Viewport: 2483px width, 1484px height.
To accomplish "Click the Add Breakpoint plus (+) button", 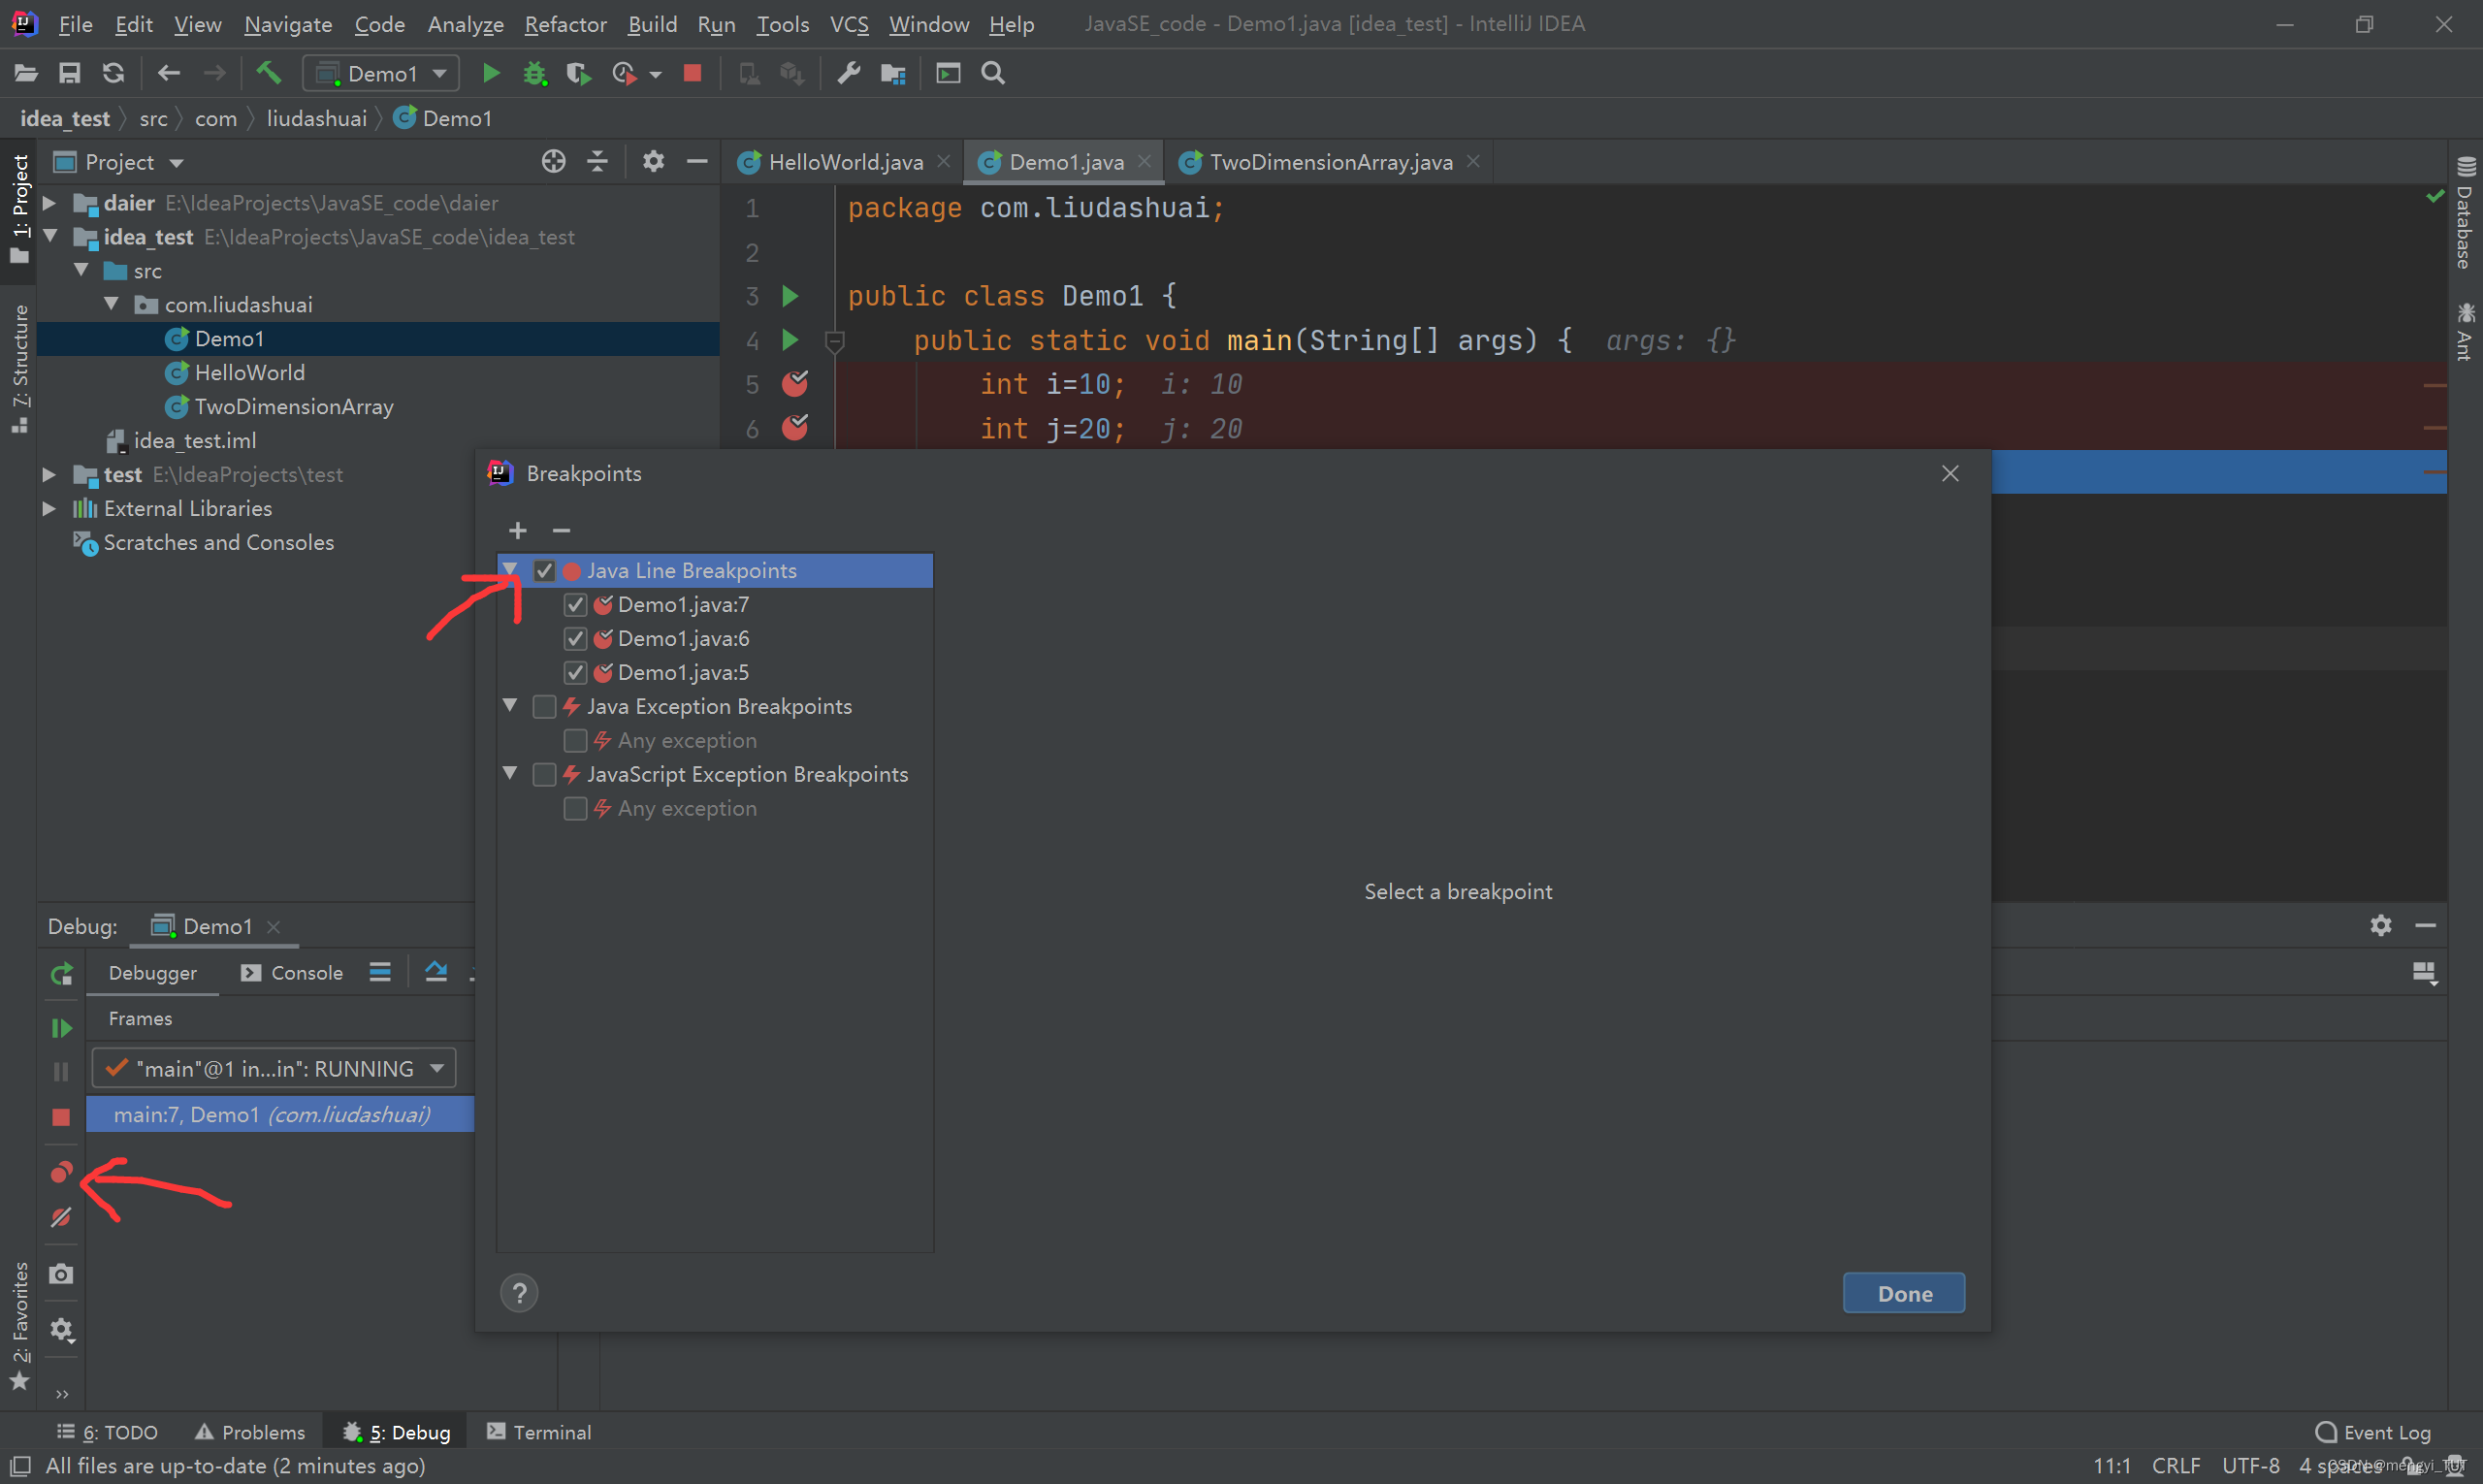I will 517,530.
